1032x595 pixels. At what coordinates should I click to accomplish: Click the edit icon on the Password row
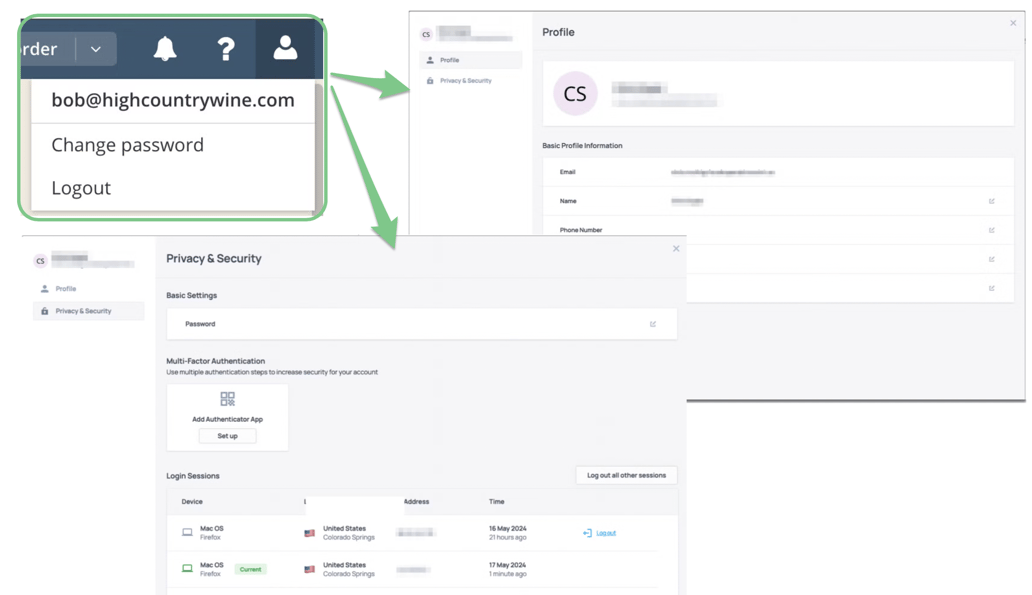click(654, 324)
